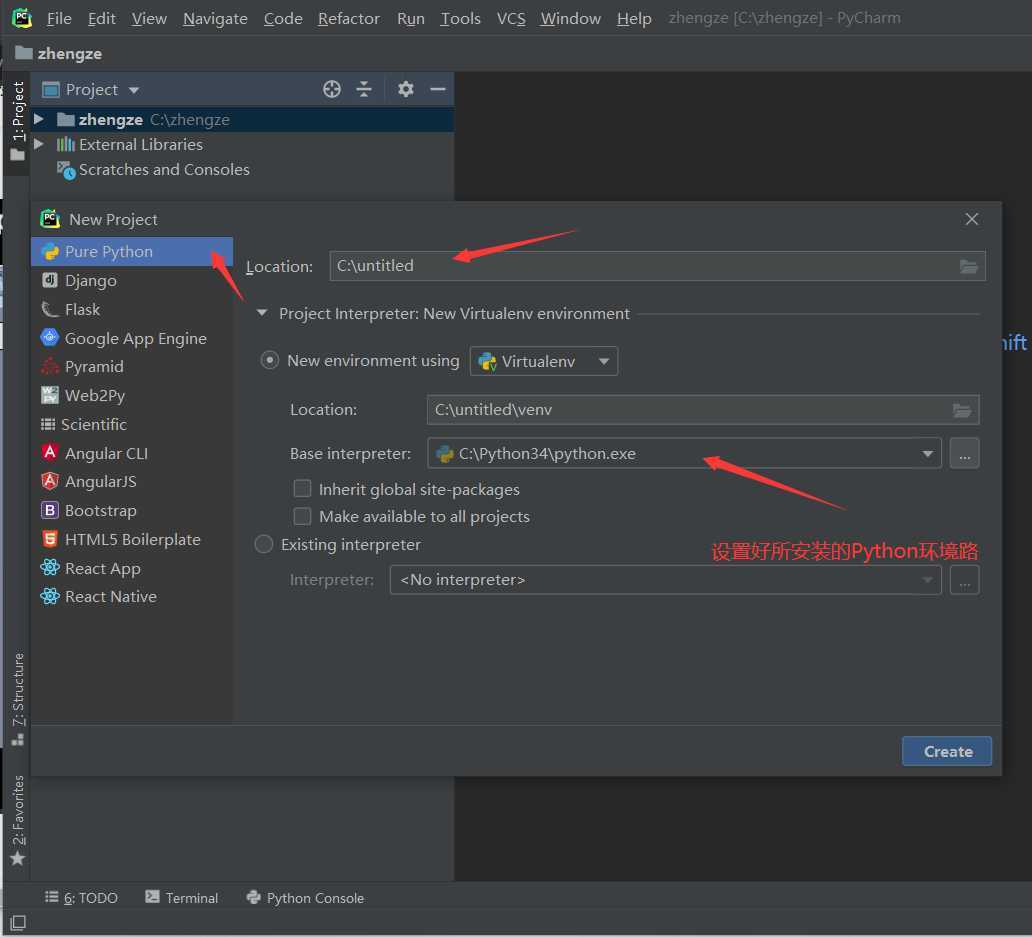Click the Create button
1032x937 pixels.
(x=946, y=751)
